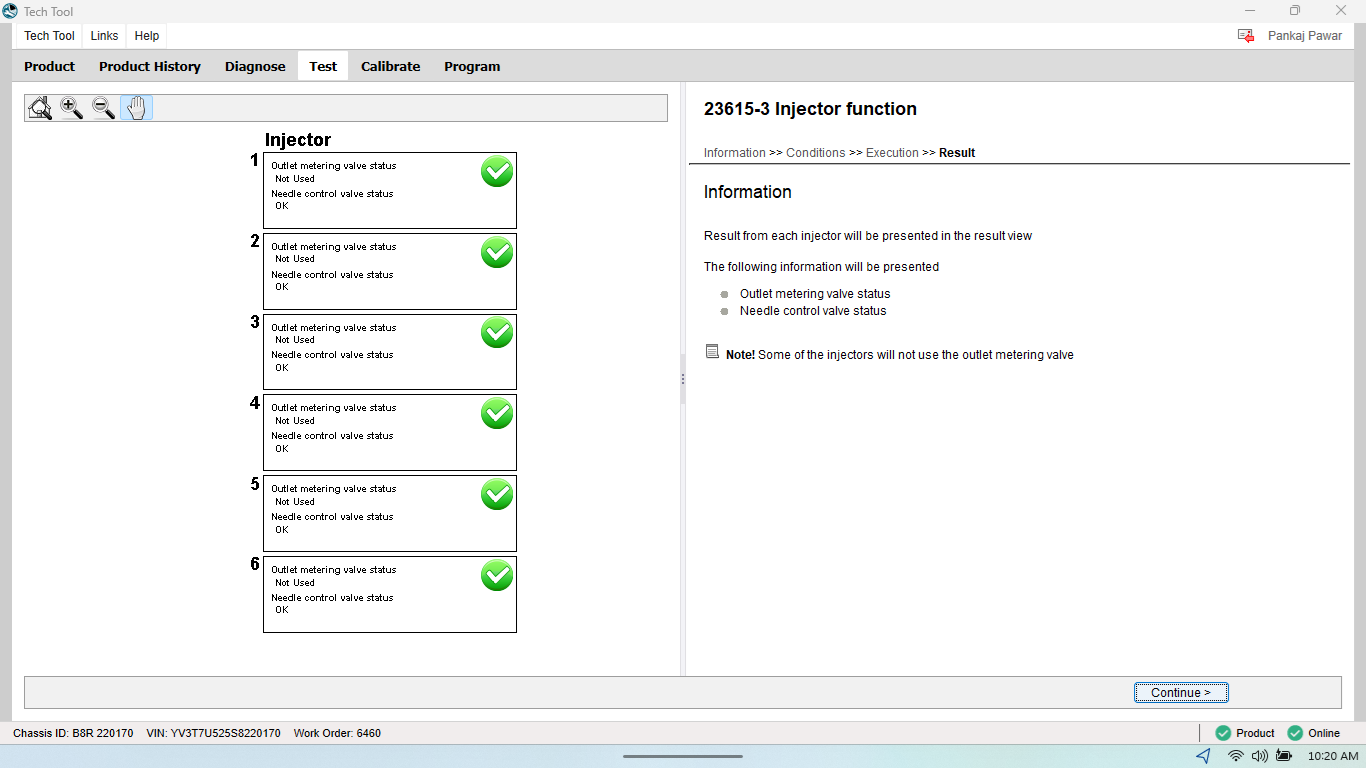The image size is (1366, 768).
Task: Click the Note icon in Information panel
Action: pos(712,352)
